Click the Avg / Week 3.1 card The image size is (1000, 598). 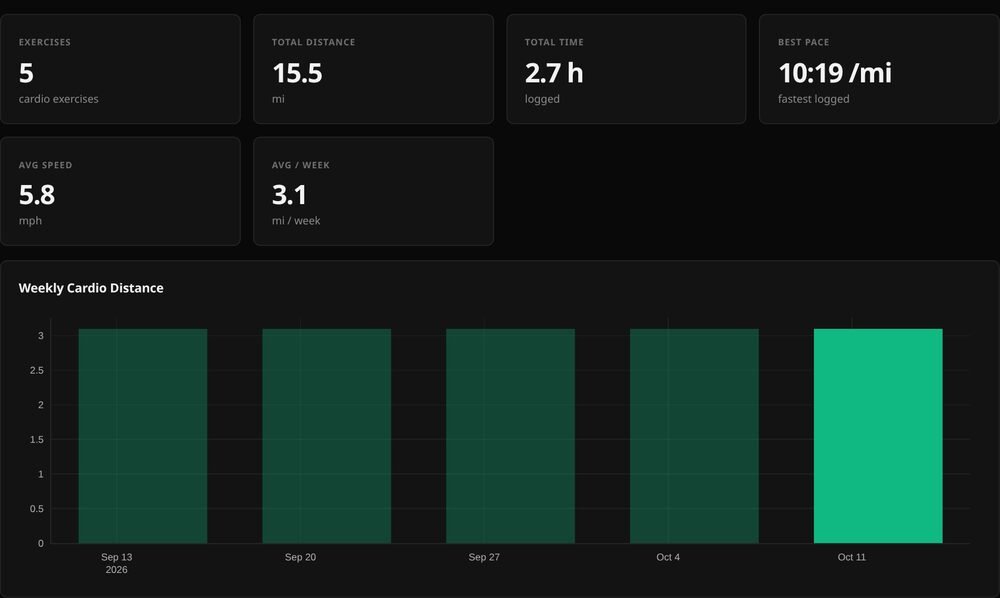click(x=373, y=191)
